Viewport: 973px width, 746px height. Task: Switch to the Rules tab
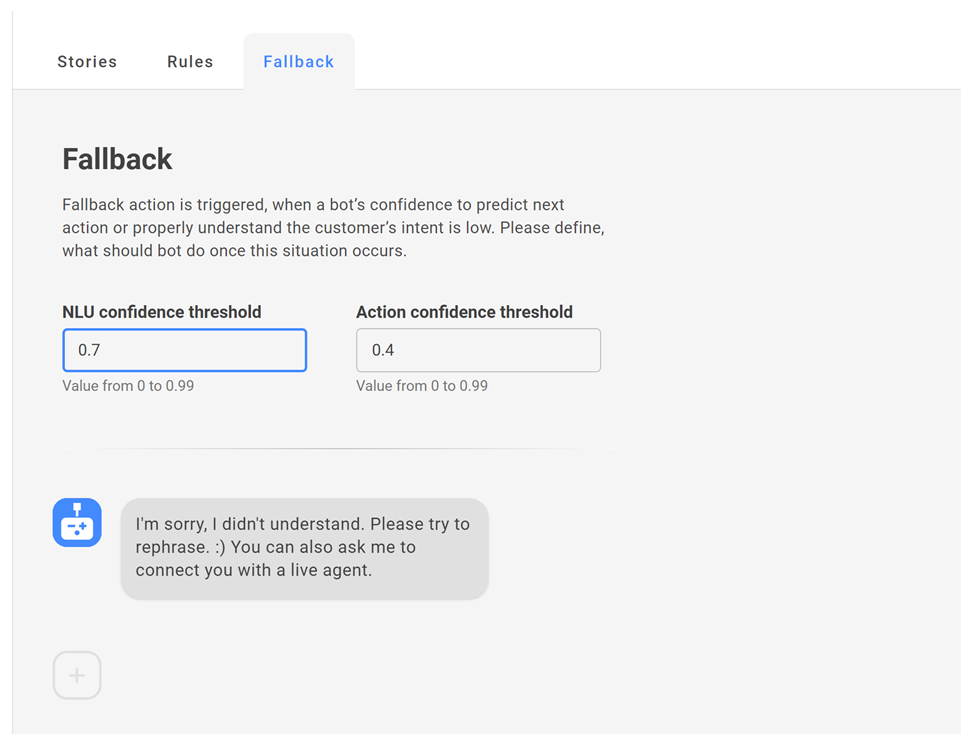point(190,61)
